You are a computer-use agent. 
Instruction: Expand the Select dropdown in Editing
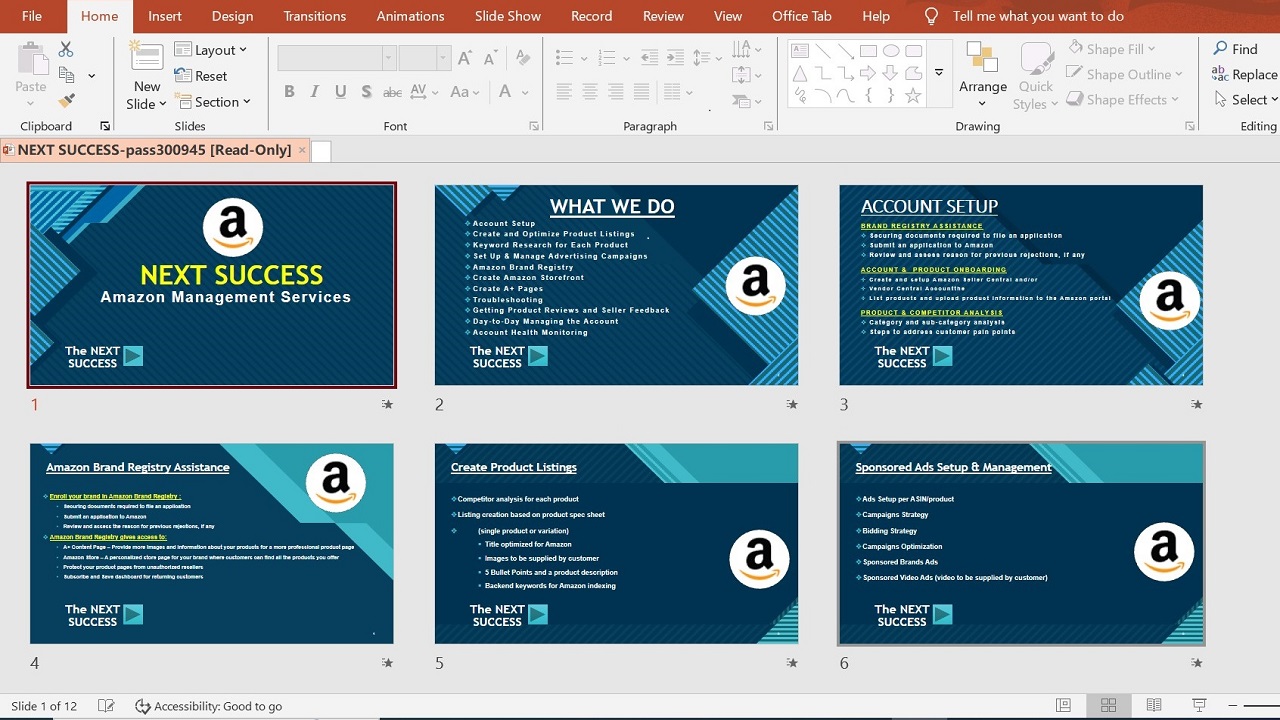[1246, 100]
